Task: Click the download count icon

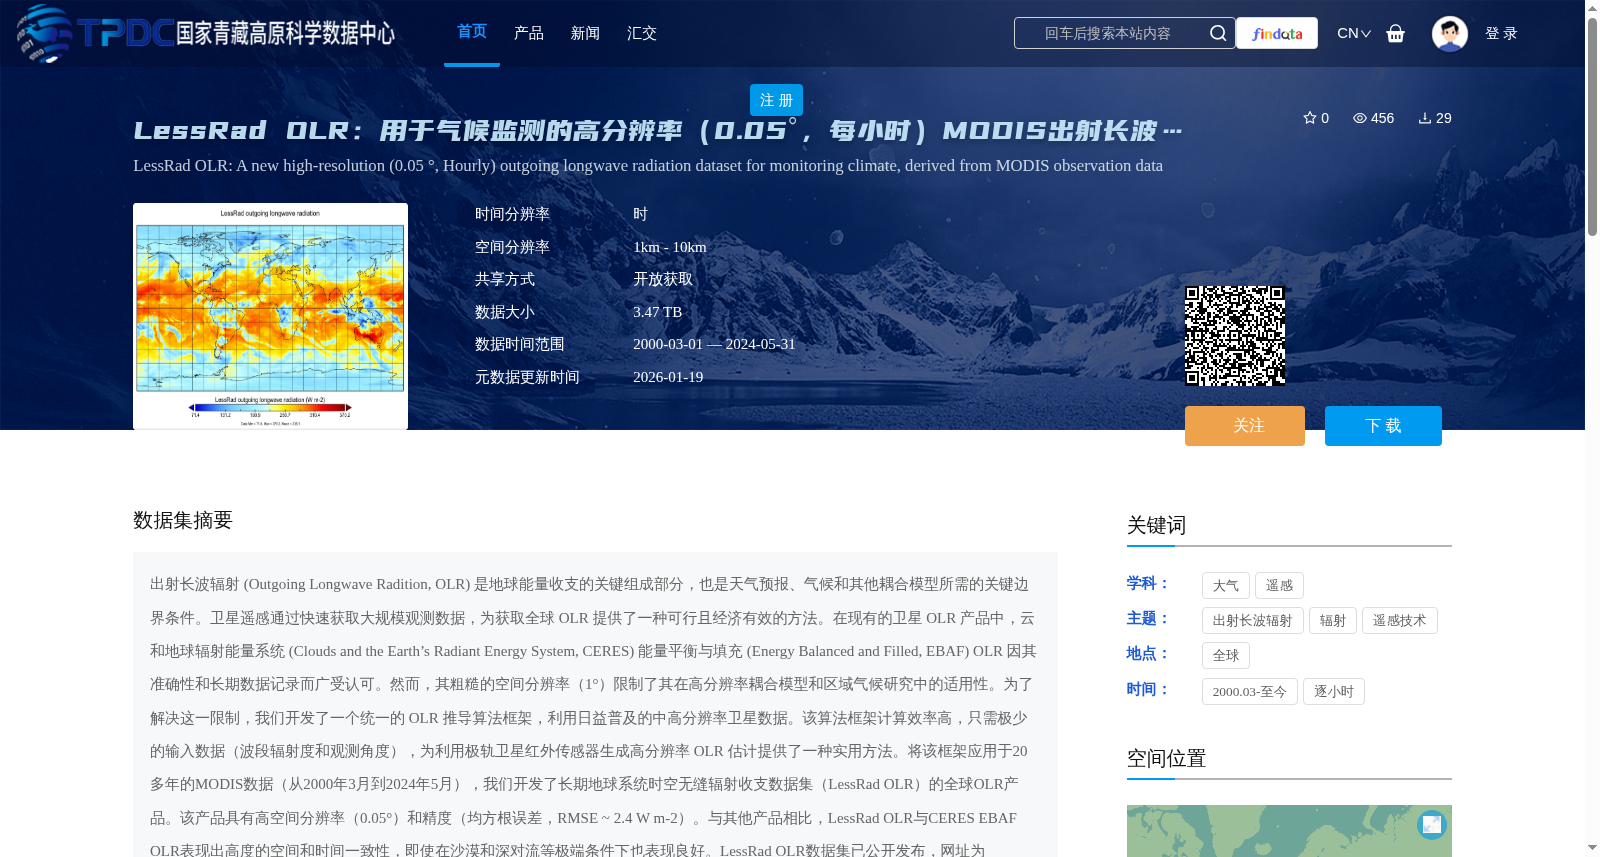Action: click(x=1425, y=118)
